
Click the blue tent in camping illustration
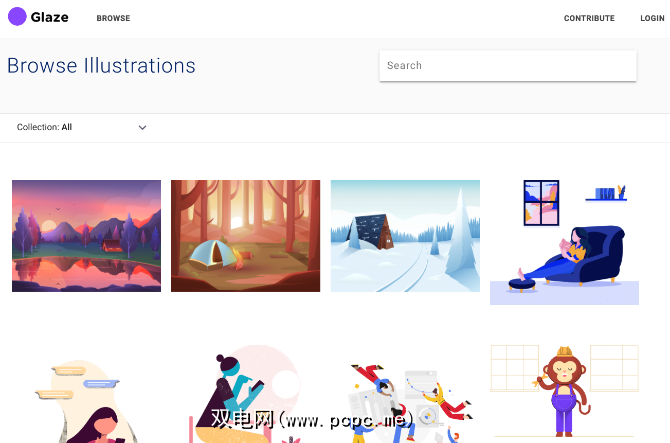point(212,254)
